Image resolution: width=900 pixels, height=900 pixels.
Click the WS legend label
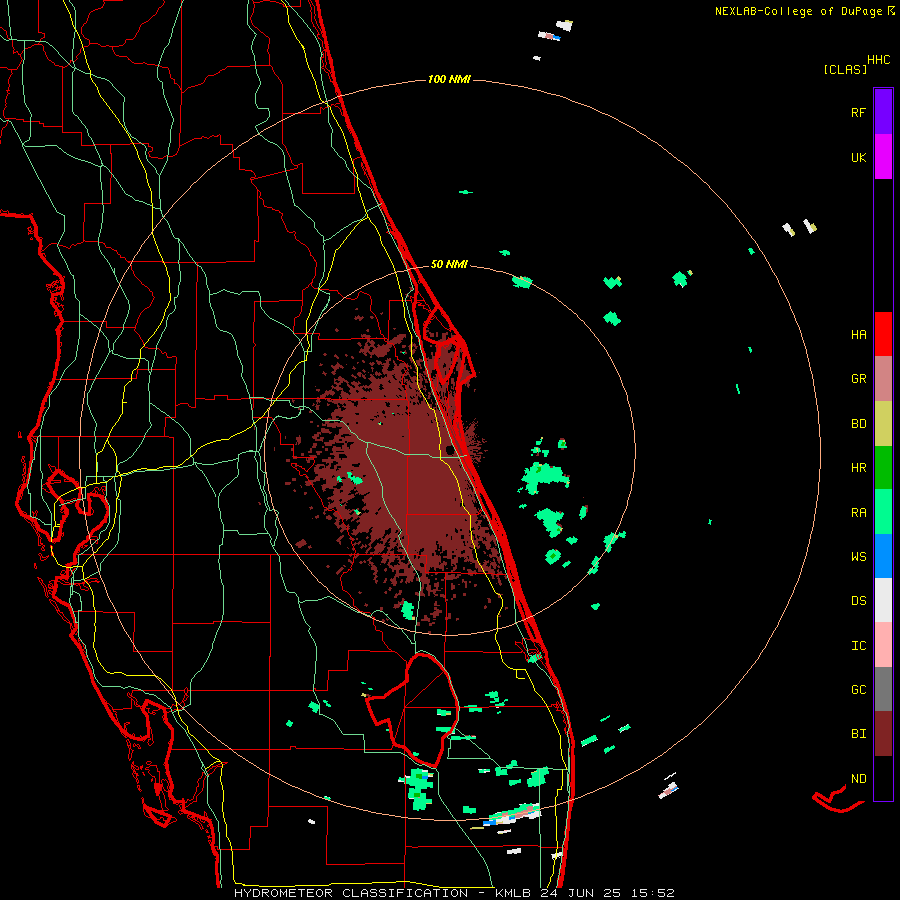coord(858,557)
